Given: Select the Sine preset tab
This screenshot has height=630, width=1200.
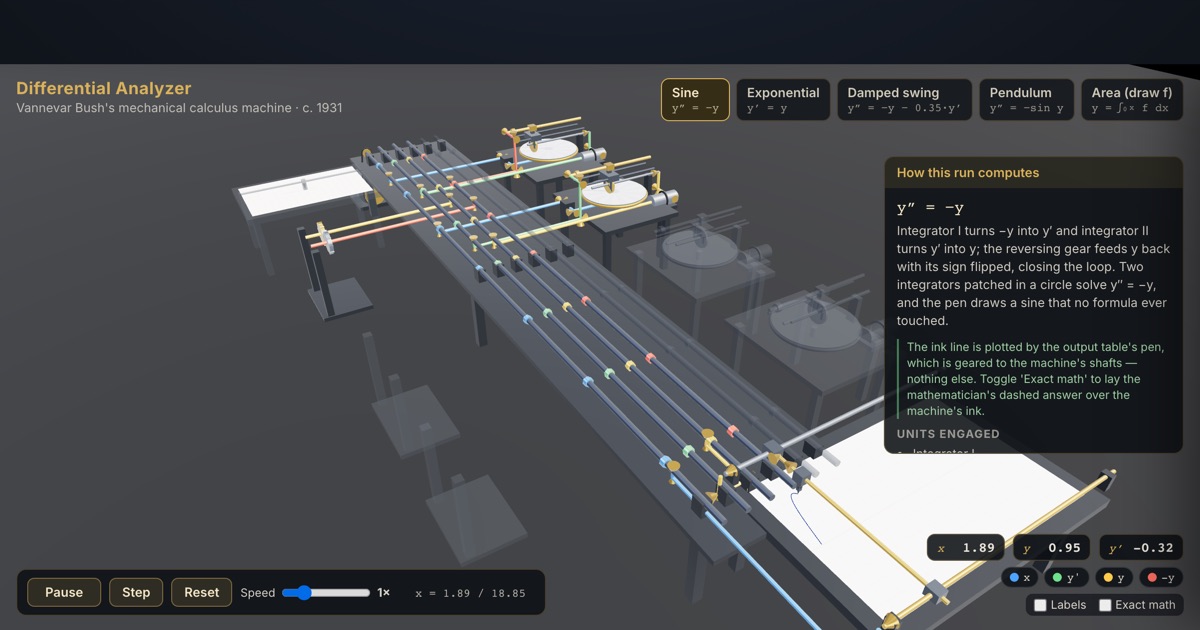Looking at the screenshot, I should [x=695, y=100].
